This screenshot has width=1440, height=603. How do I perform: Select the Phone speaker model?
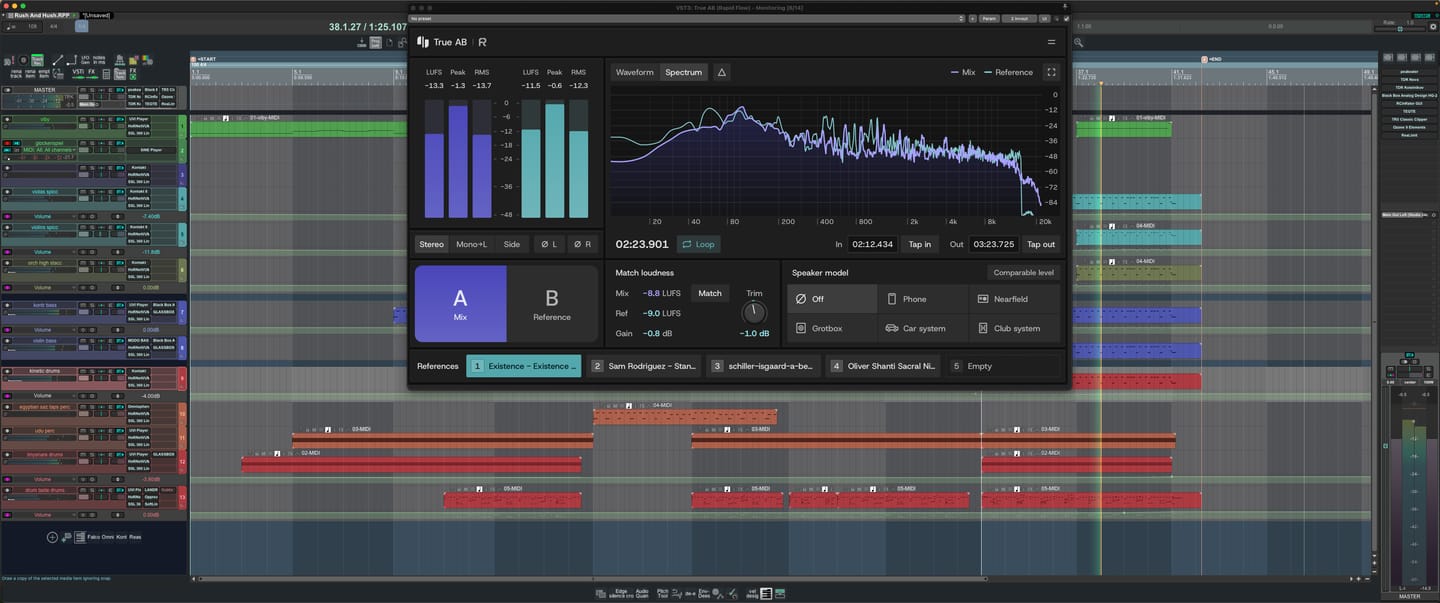click(x=923, y=299)
